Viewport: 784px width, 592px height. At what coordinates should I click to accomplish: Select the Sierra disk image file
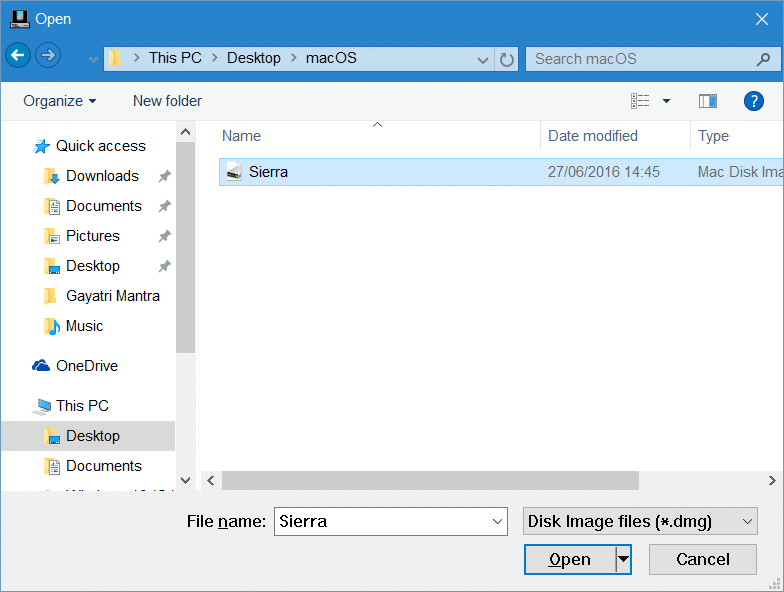[501, 172]
